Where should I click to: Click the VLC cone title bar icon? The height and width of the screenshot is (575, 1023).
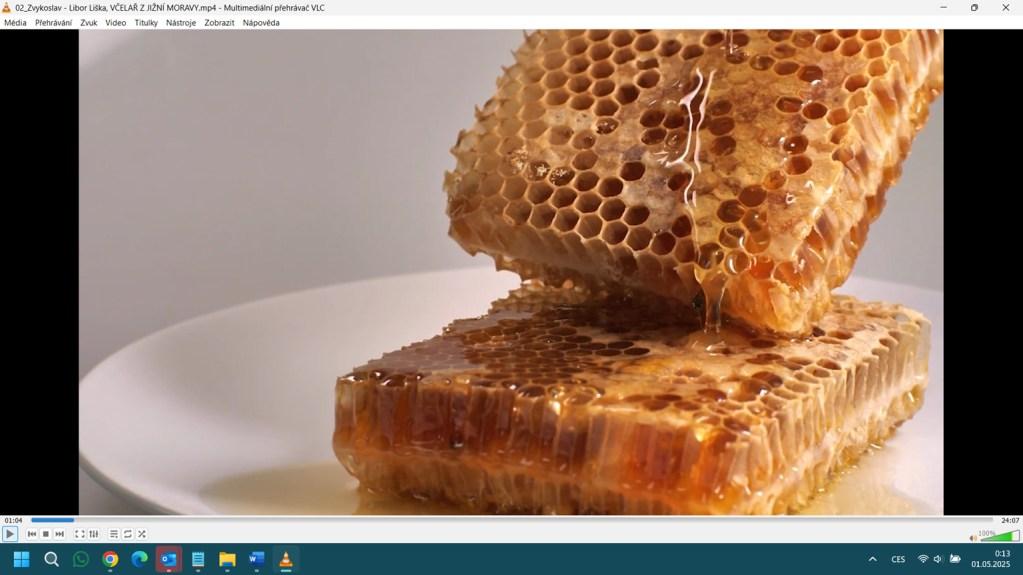pyautogui.click(x=7, y=8)
